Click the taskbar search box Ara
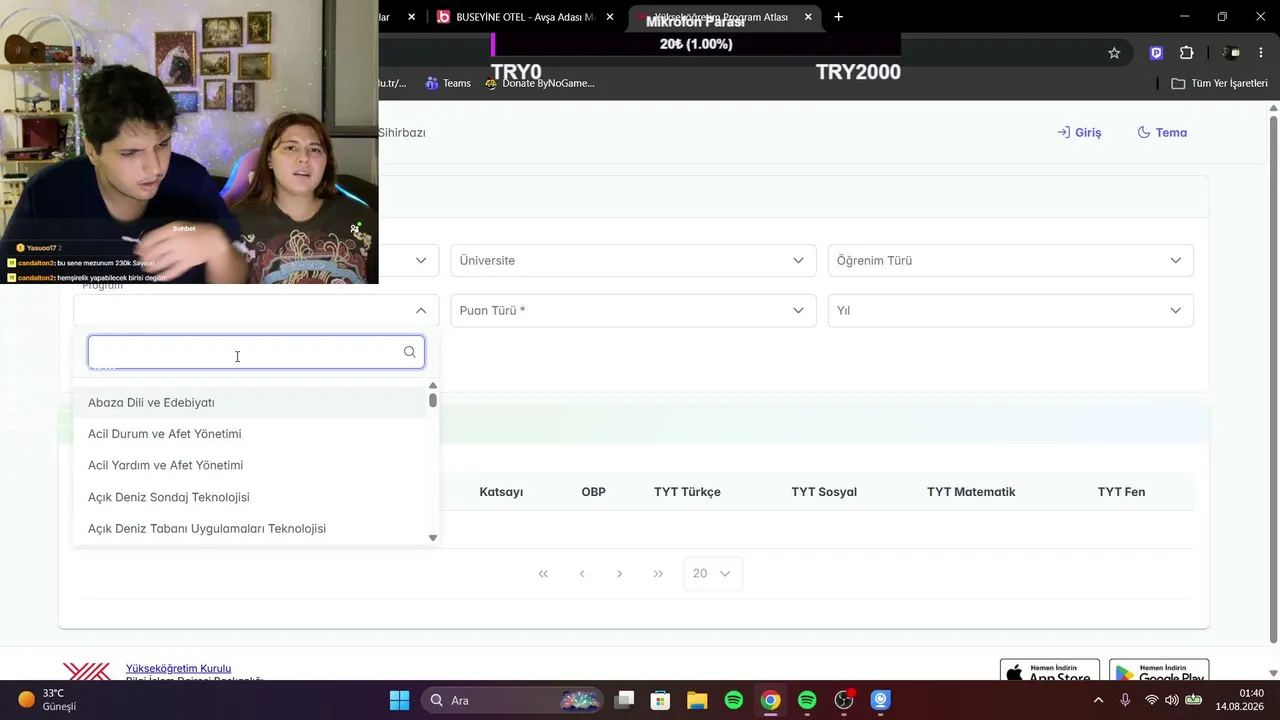 coord(514,700)
